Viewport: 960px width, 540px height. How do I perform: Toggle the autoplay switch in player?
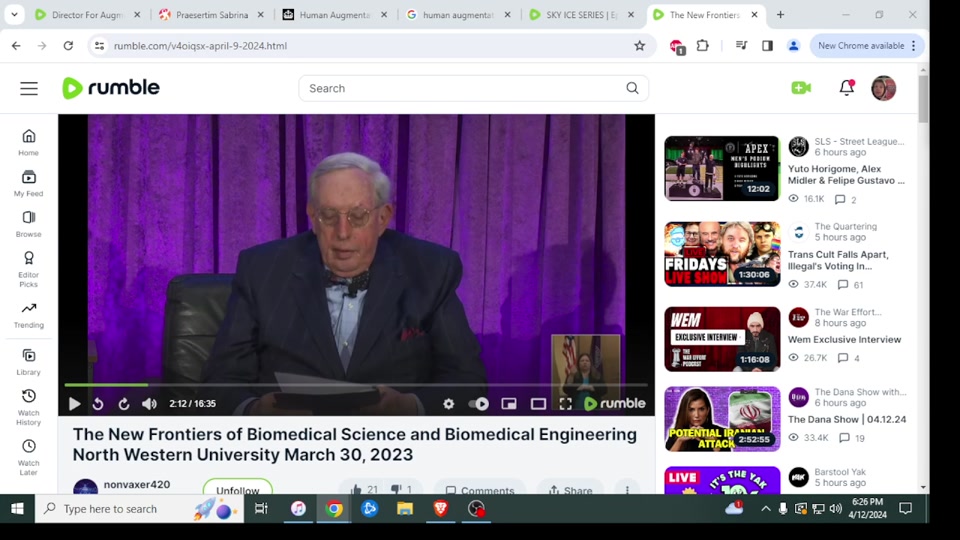(480, 404)
